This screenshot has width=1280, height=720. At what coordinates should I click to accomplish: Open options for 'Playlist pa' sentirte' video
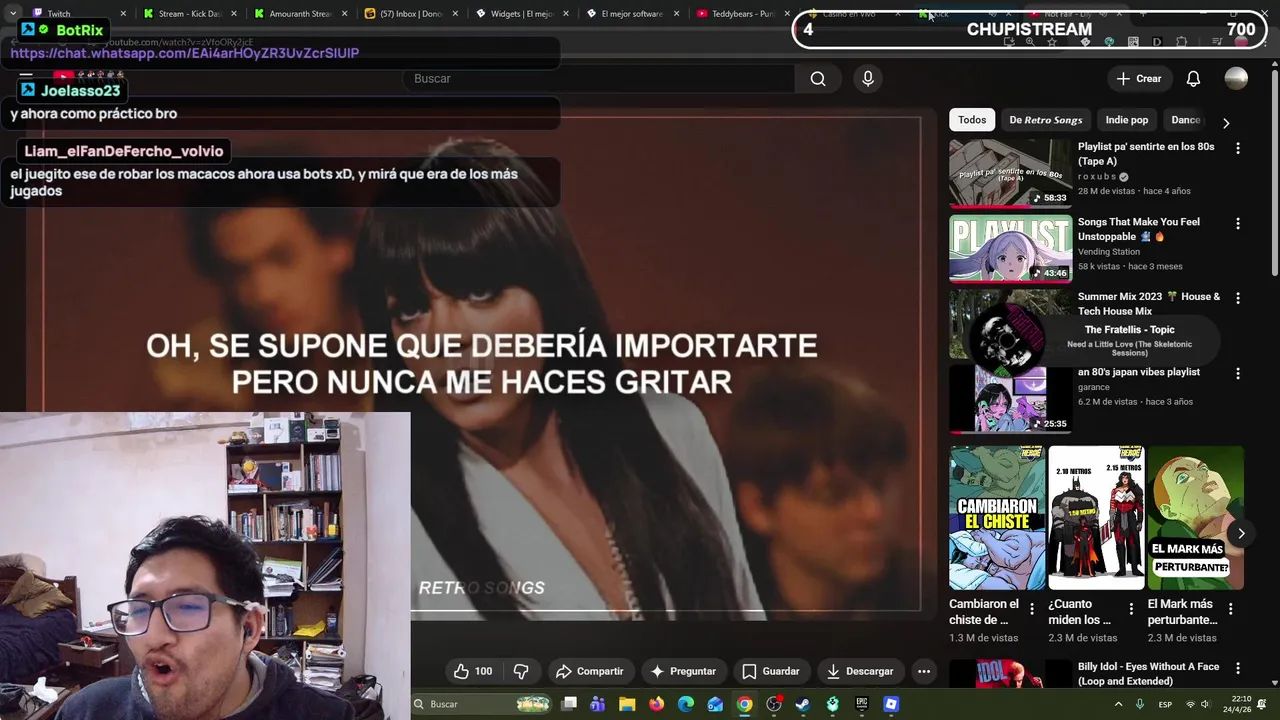pos(1238,148)
